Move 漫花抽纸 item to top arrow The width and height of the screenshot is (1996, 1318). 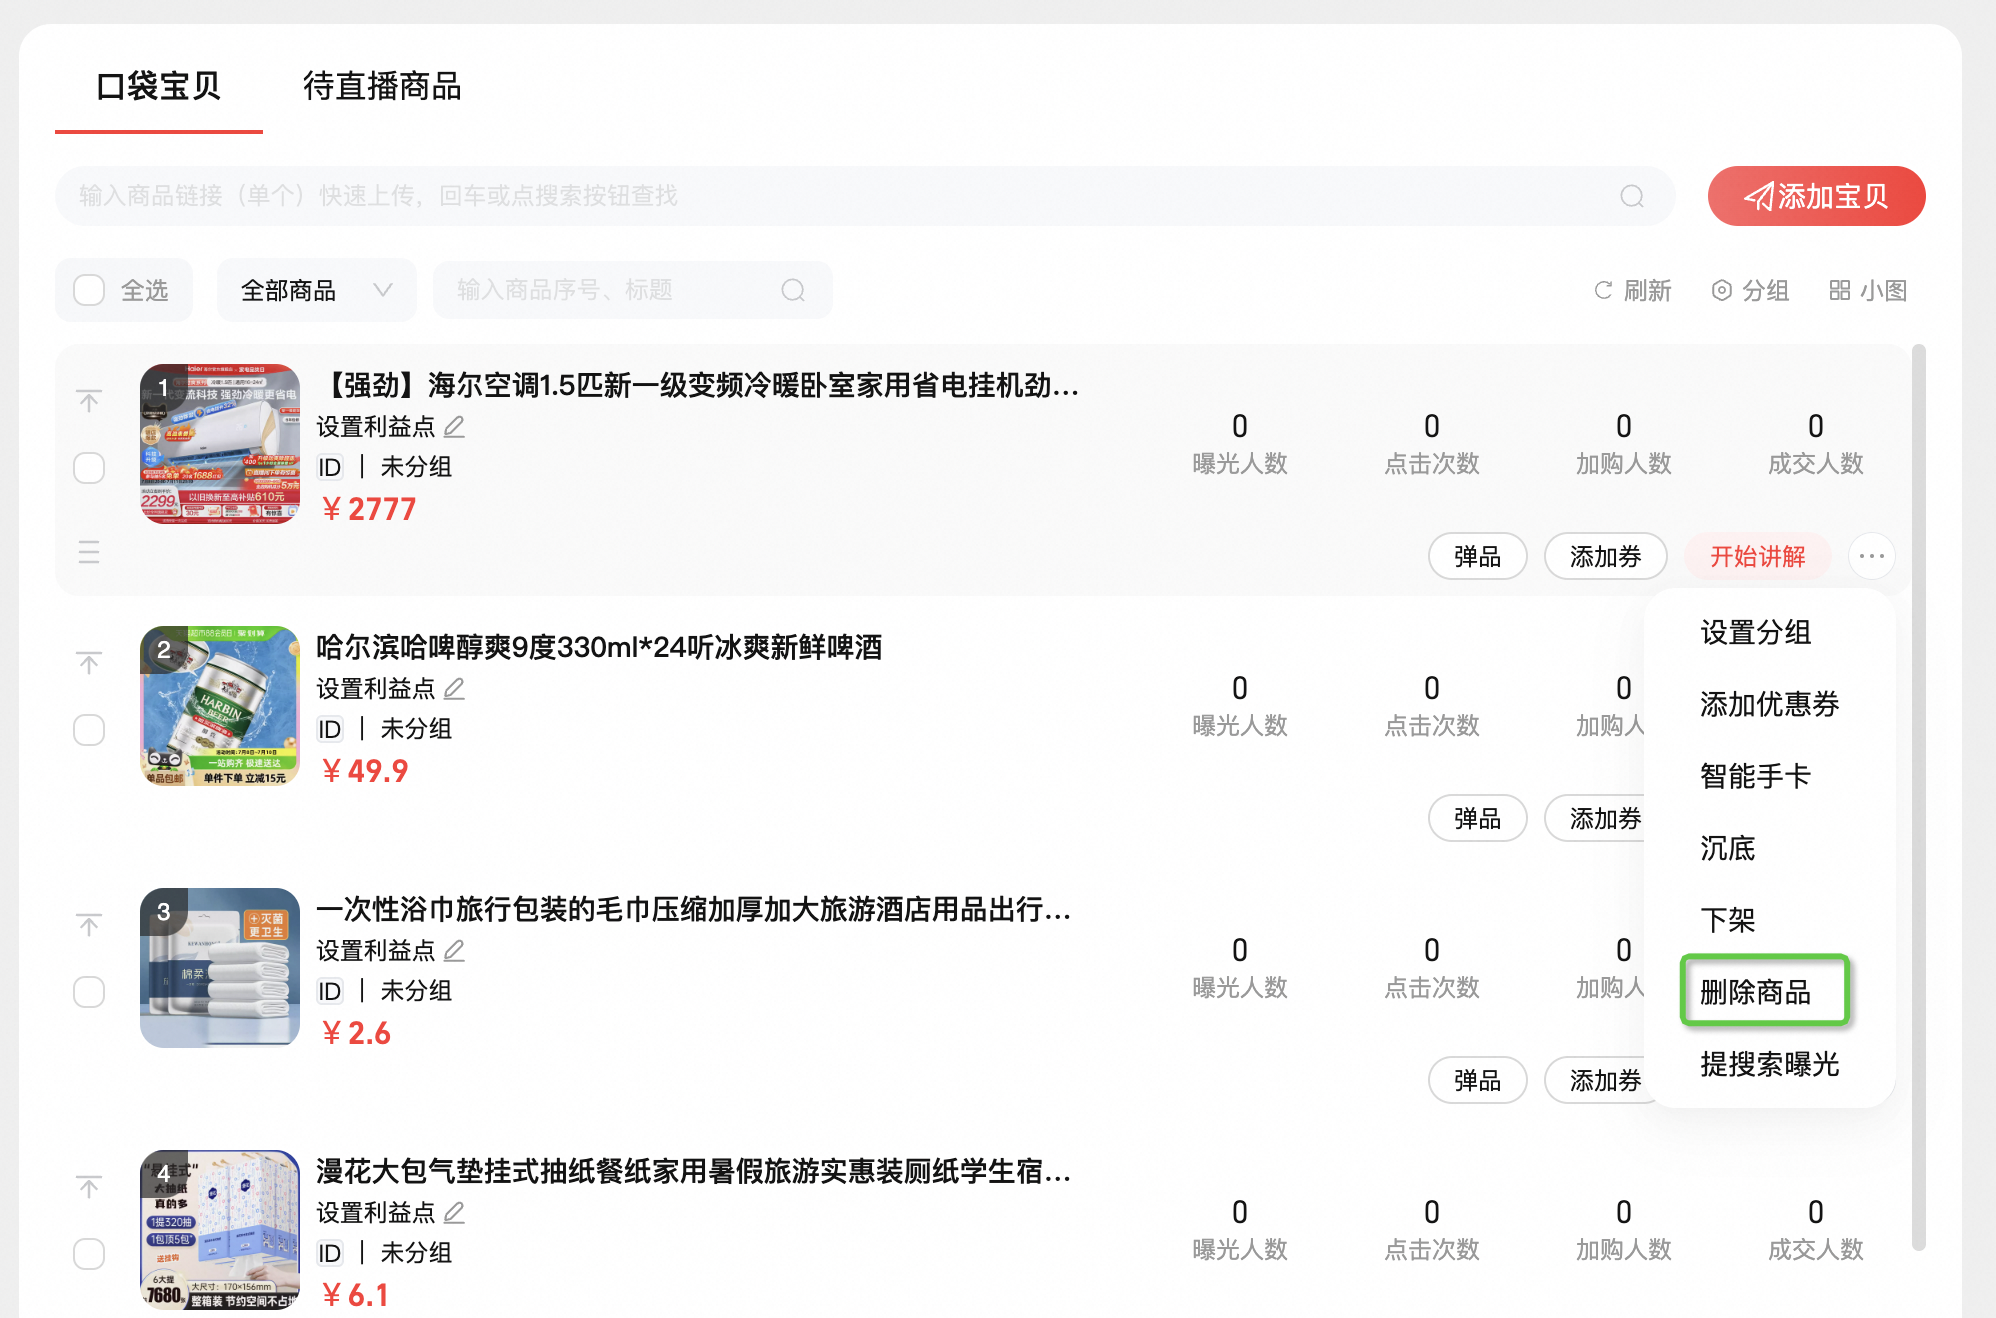point(89,1187)
